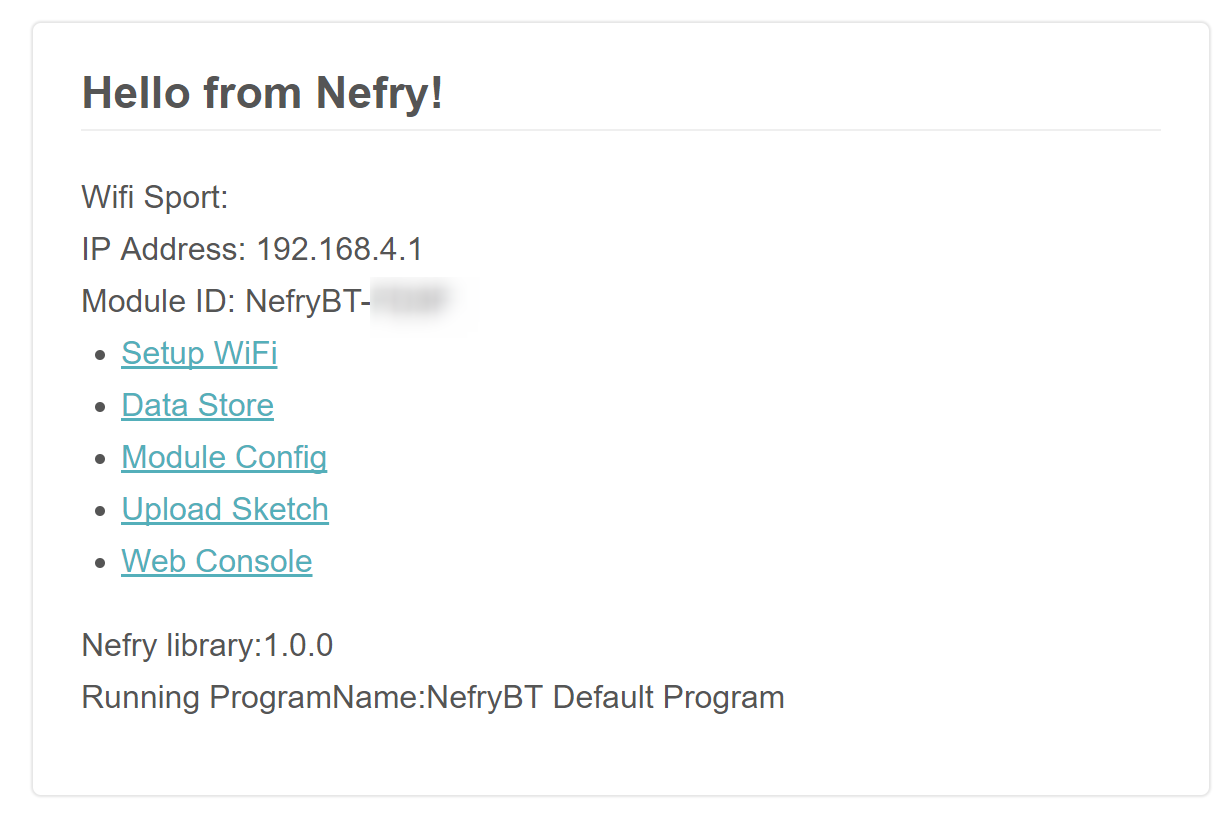This screenshot has height=826, width=1229.
Task: Click the bullet beside Upload Sketch
Action: pos(99,511)
